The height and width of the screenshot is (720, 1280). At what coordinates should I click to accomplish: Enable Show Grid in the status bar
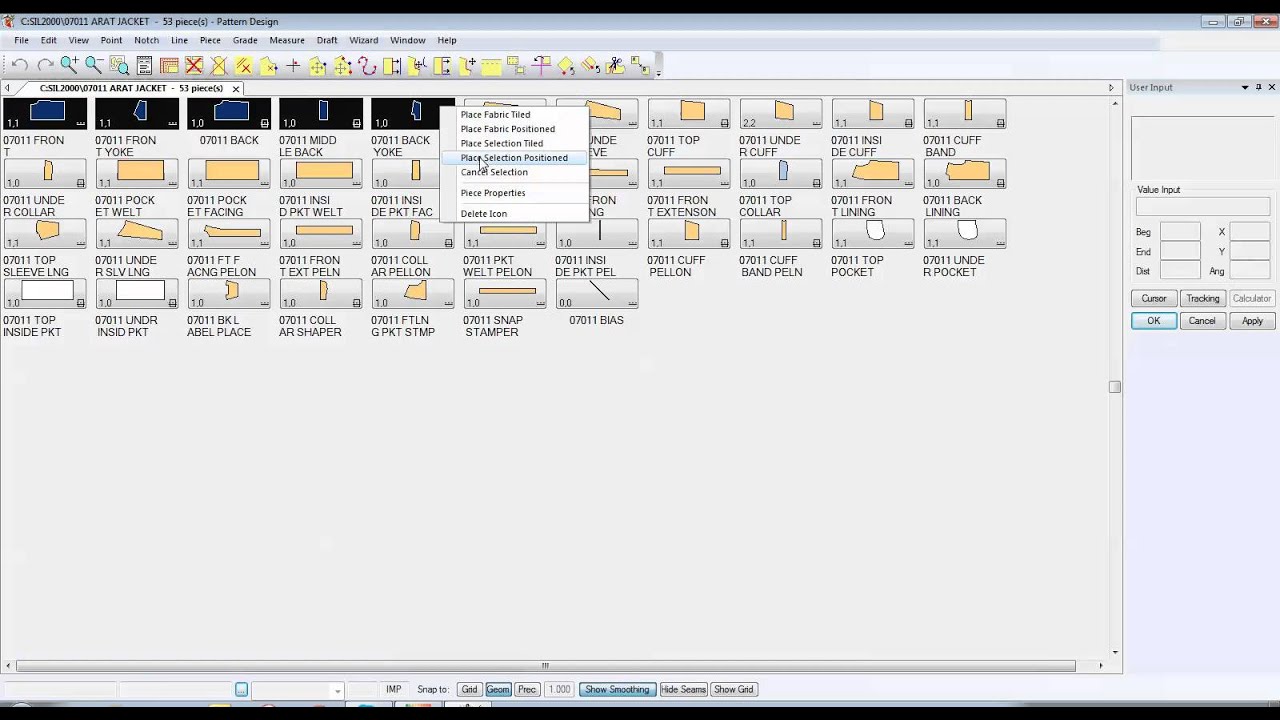click(x=734, y=689)
